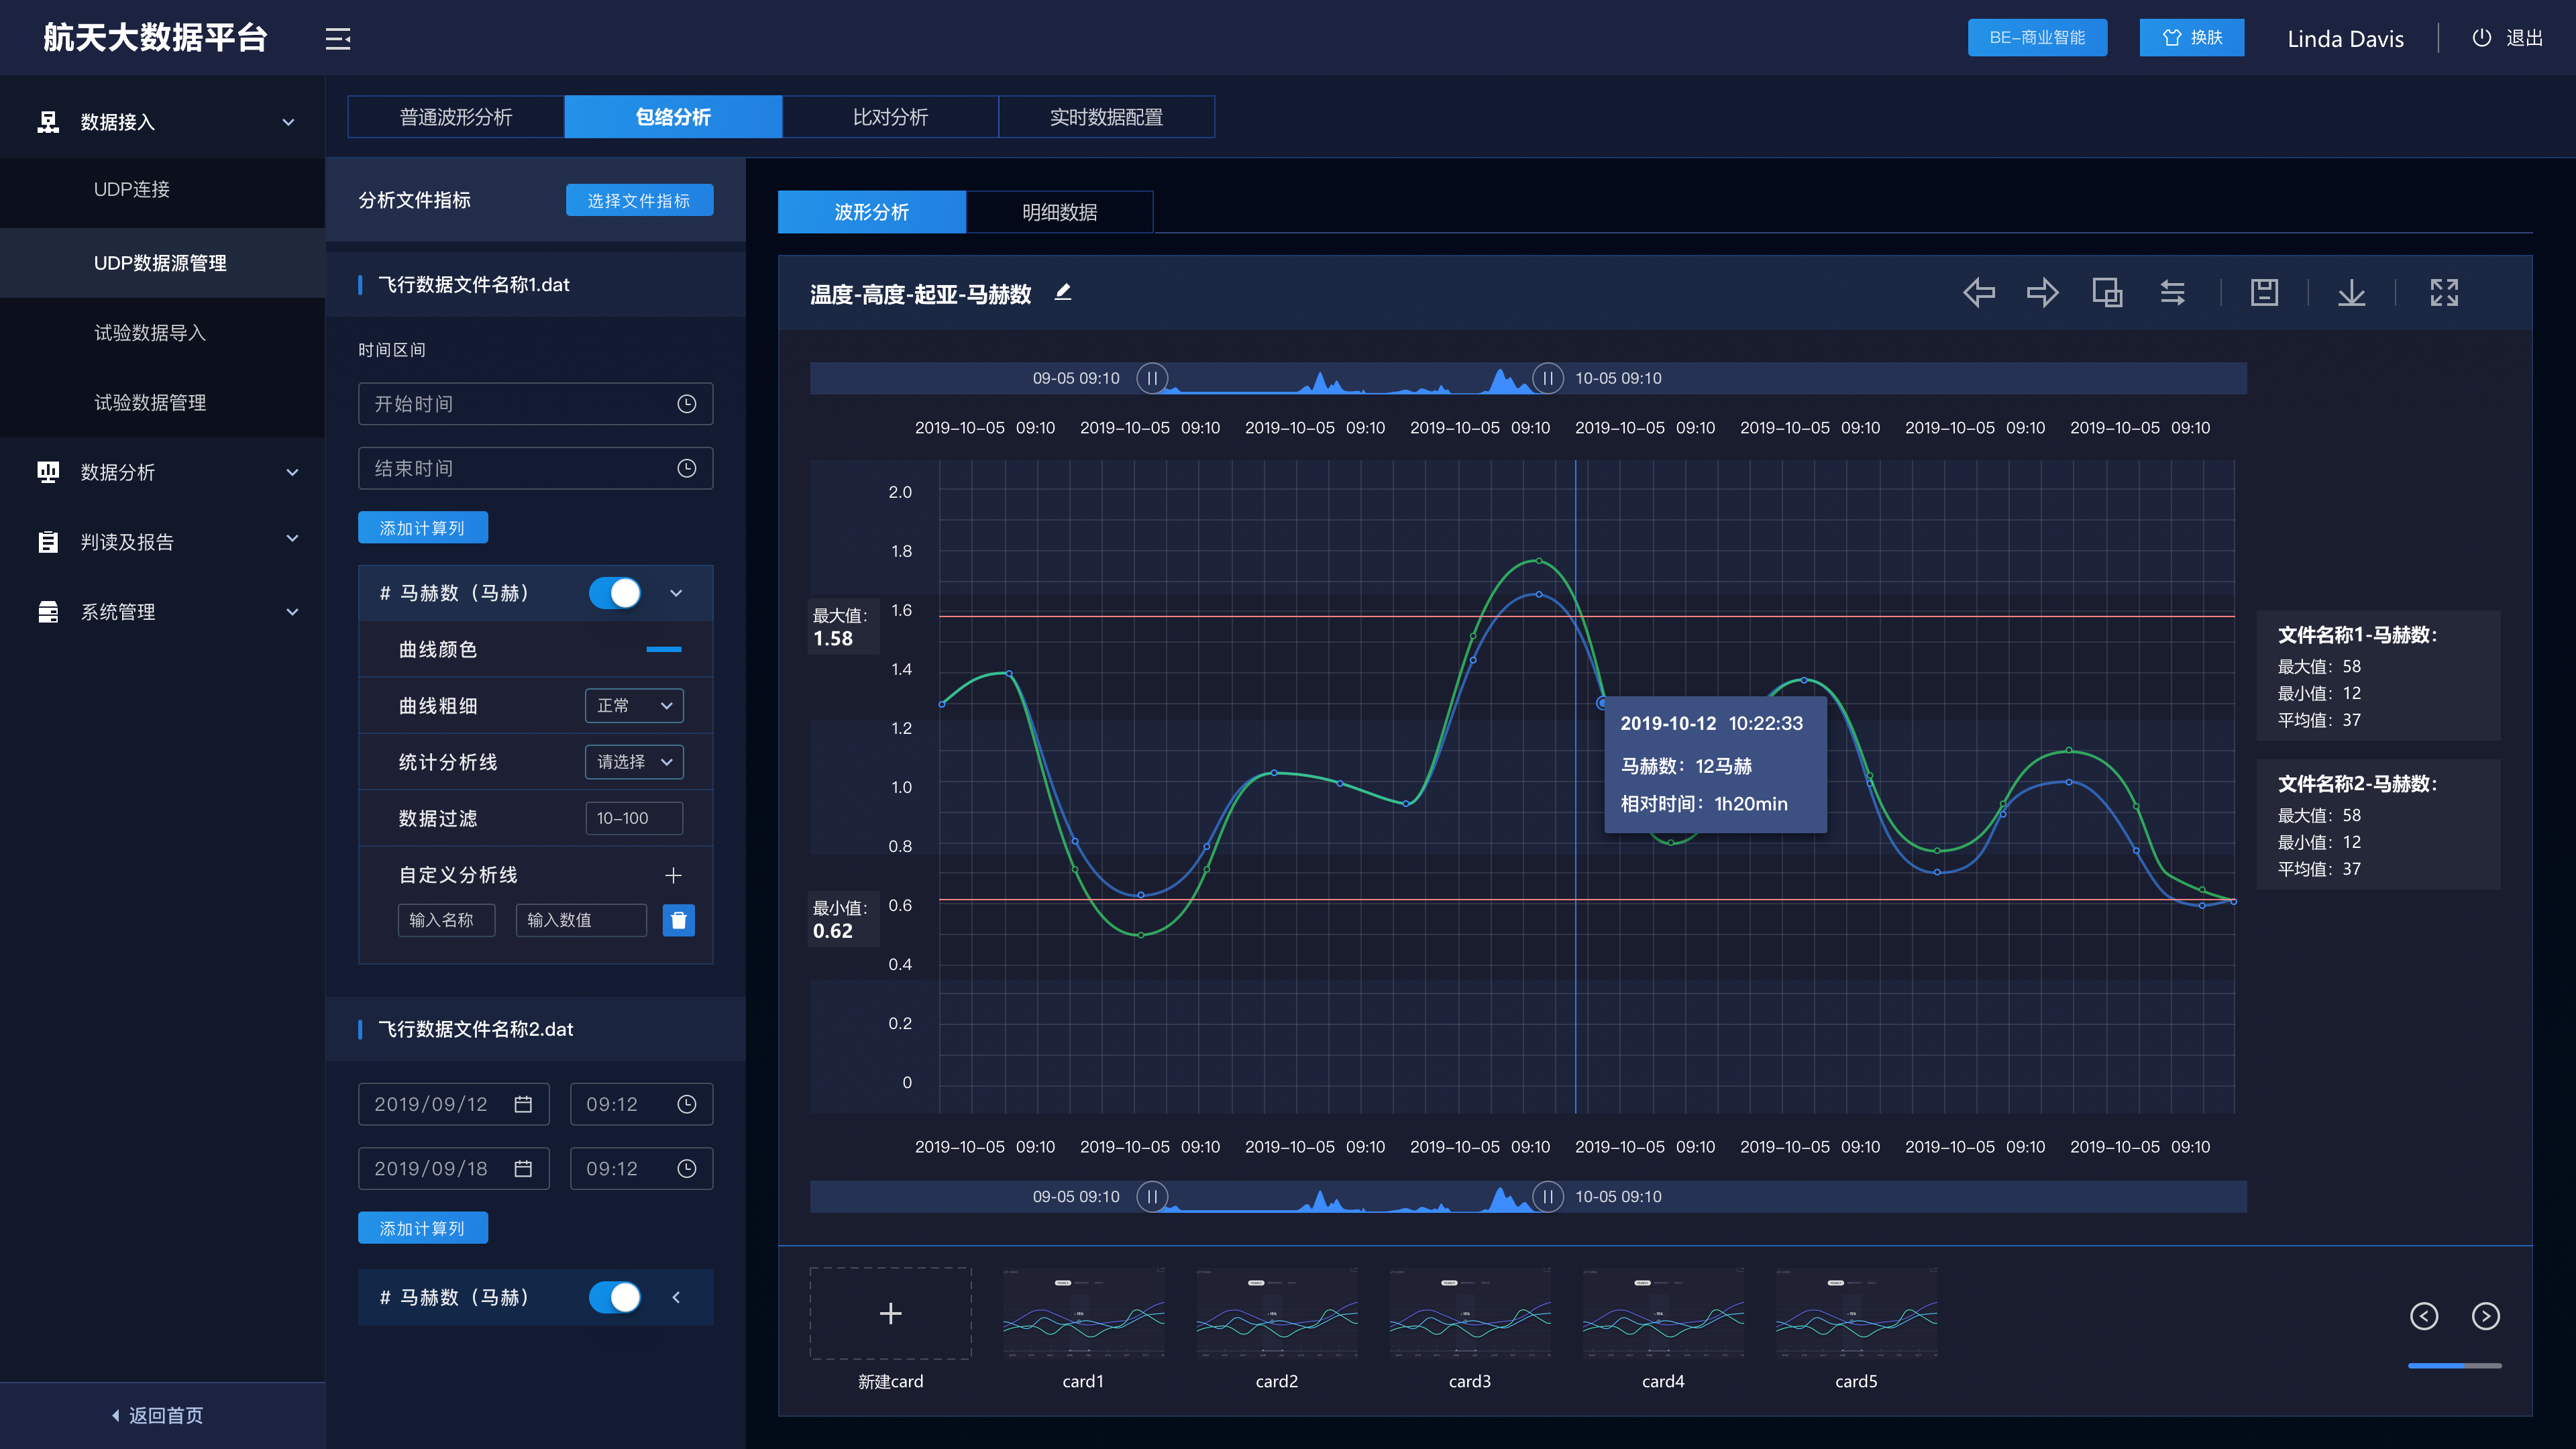Screen dimensions: 2576x1449
Task: Edit chart title with pencil icon
Action: tap(1063, 292)
